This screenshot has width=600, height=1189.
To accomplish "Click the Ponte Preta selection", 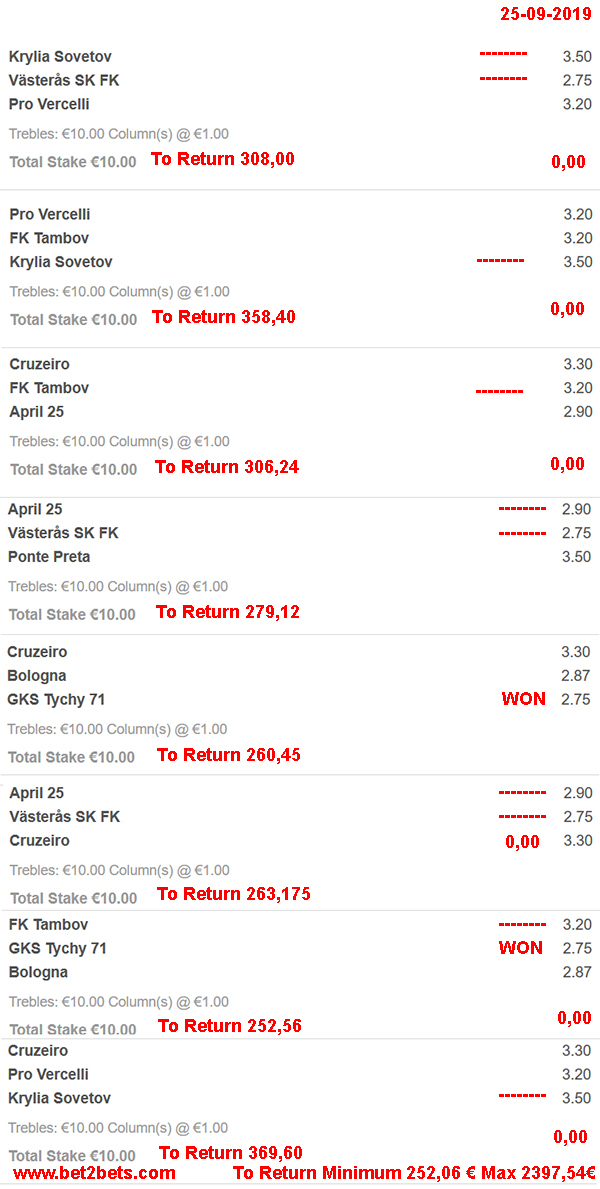I will tap(49, 557).
